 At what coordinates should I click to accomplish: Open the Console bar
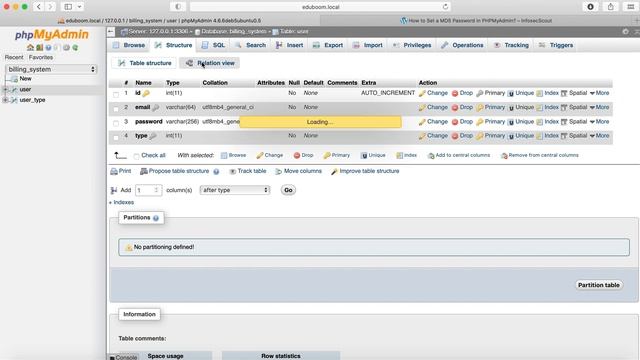coord(124,357)
